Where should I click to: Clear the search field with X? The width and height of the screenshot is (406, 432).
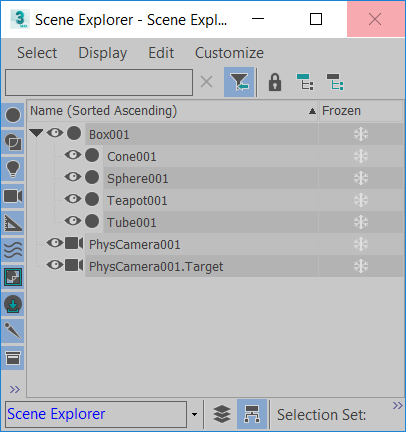(207, 82)
